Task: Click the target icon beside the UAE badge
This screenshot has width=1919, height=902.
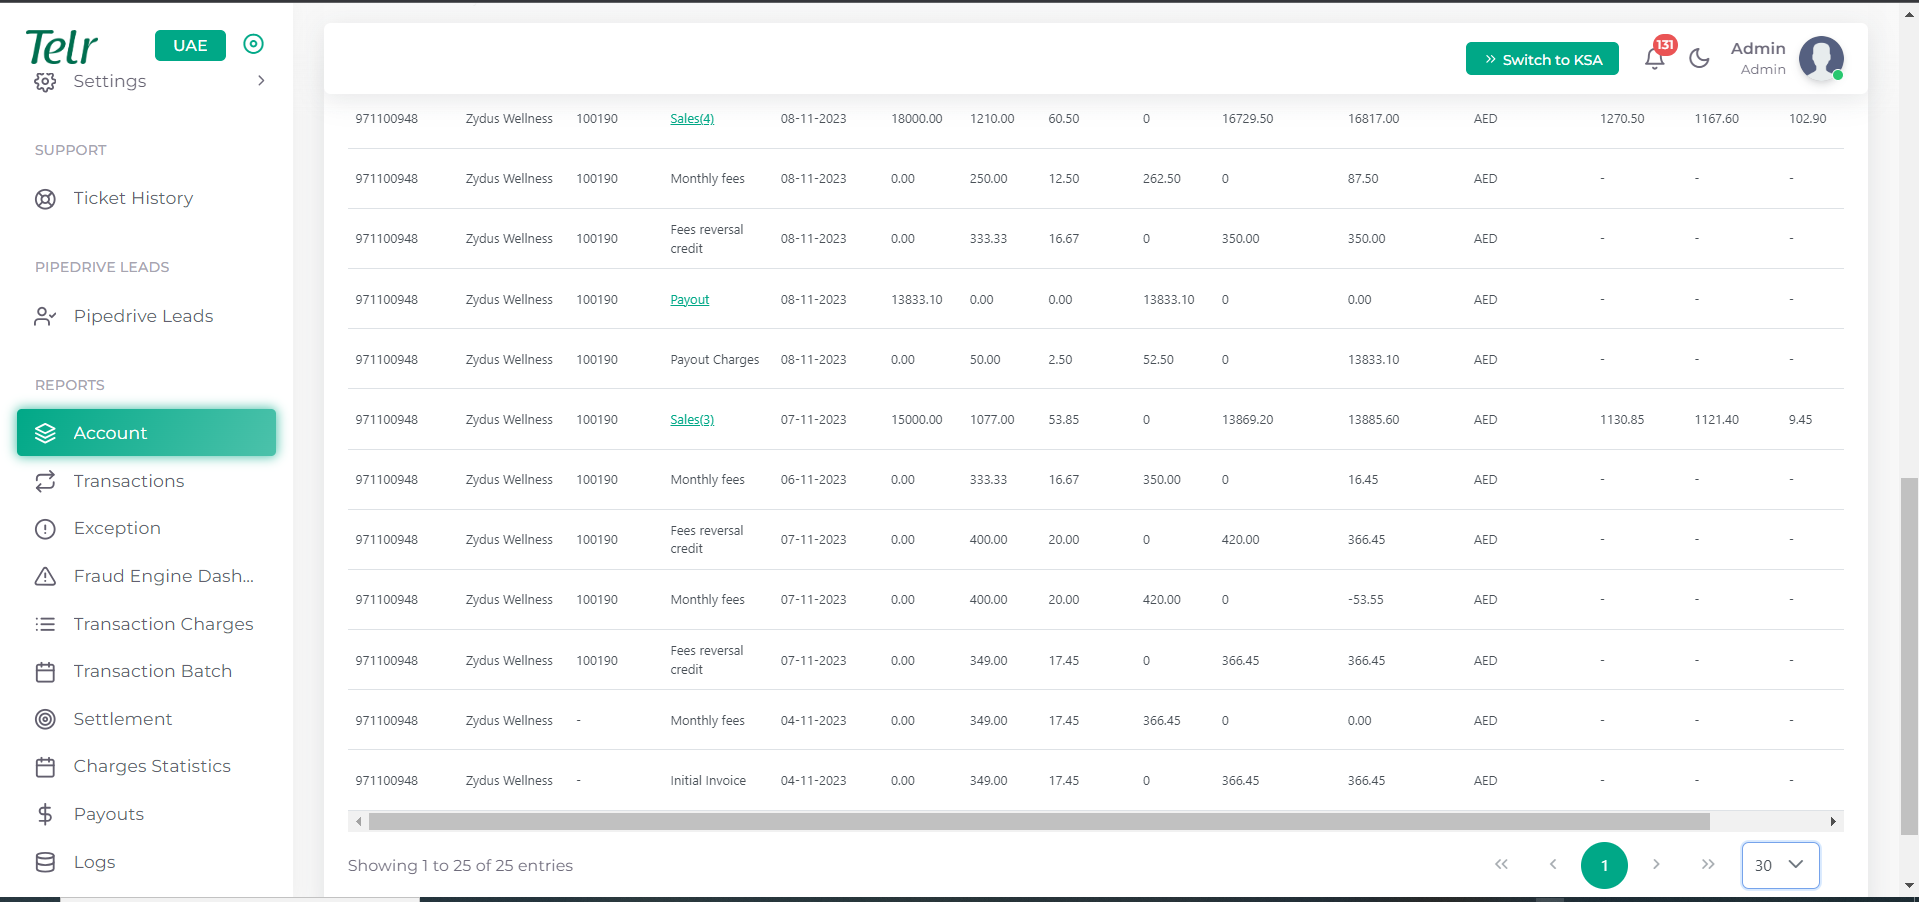Action: pos(254,44)
